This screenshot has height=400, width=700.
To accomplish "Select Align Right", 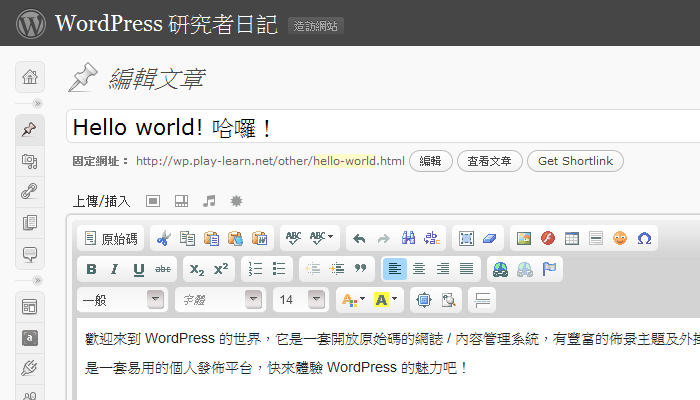I will pyautogui.click(x=443, y=269).
